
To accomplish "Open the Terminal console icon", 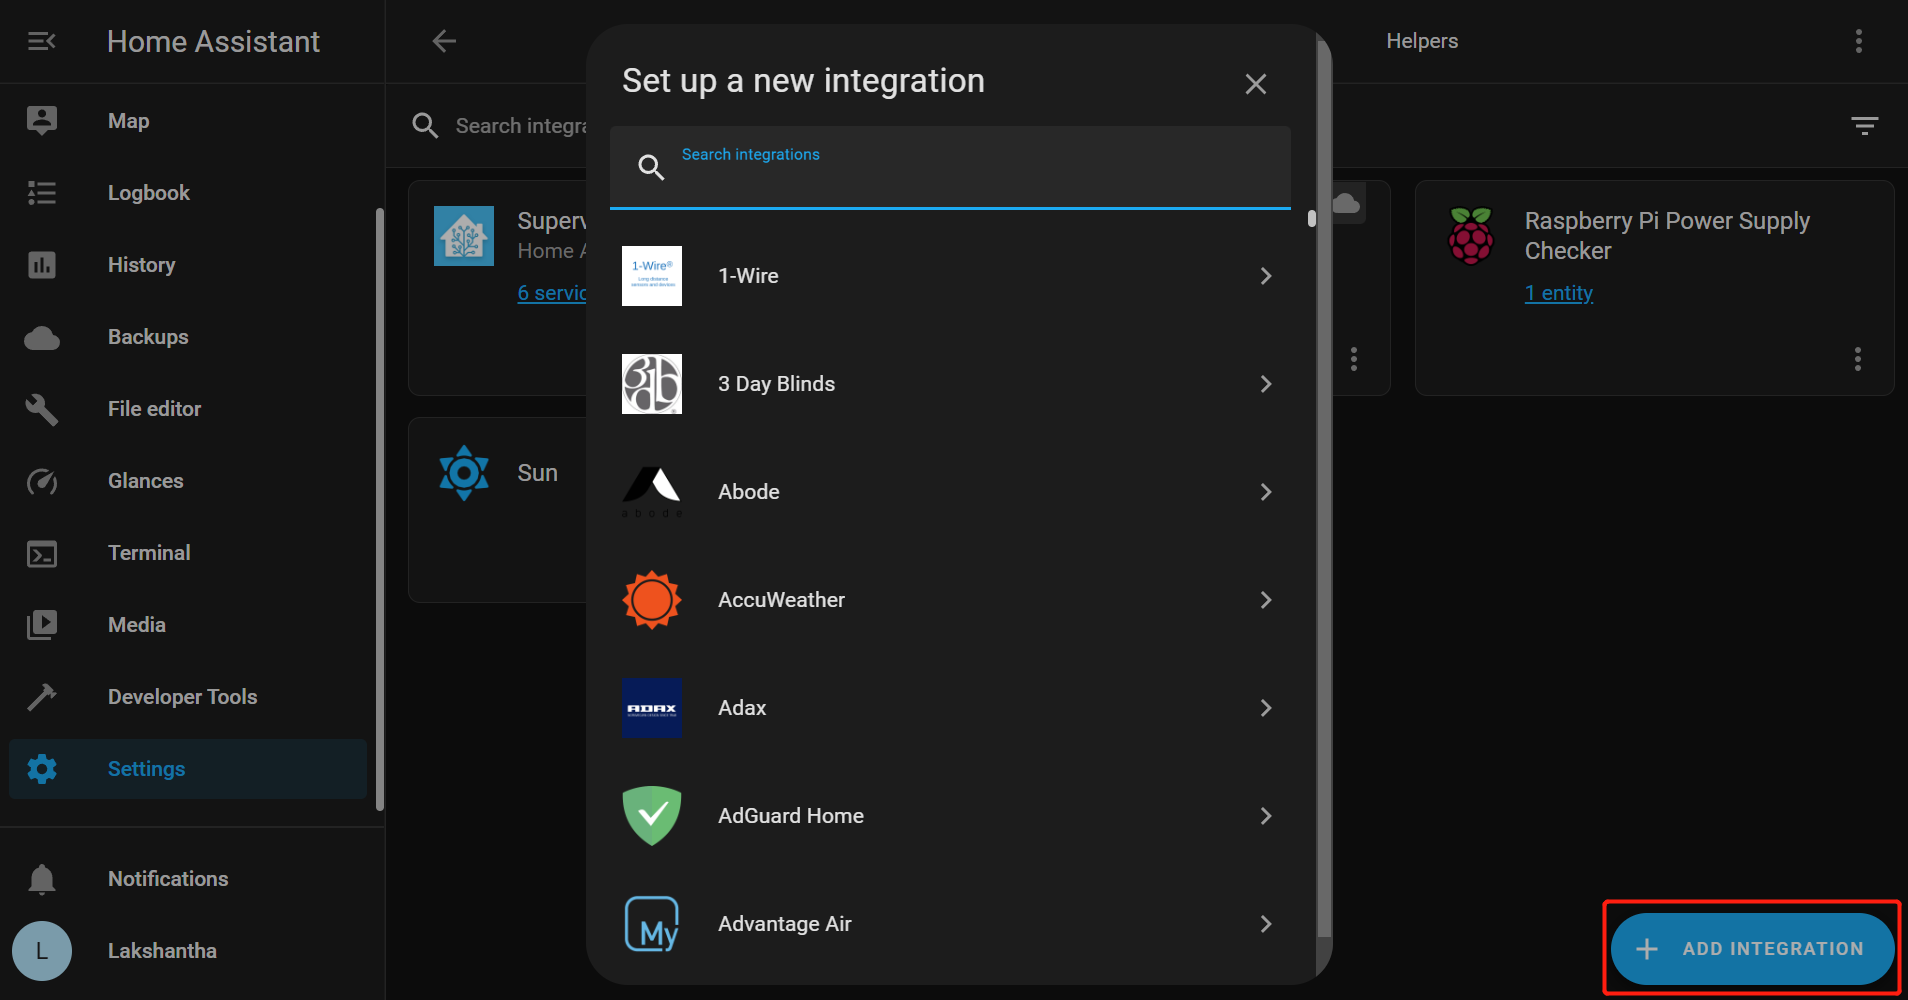I will pos(41,553).
